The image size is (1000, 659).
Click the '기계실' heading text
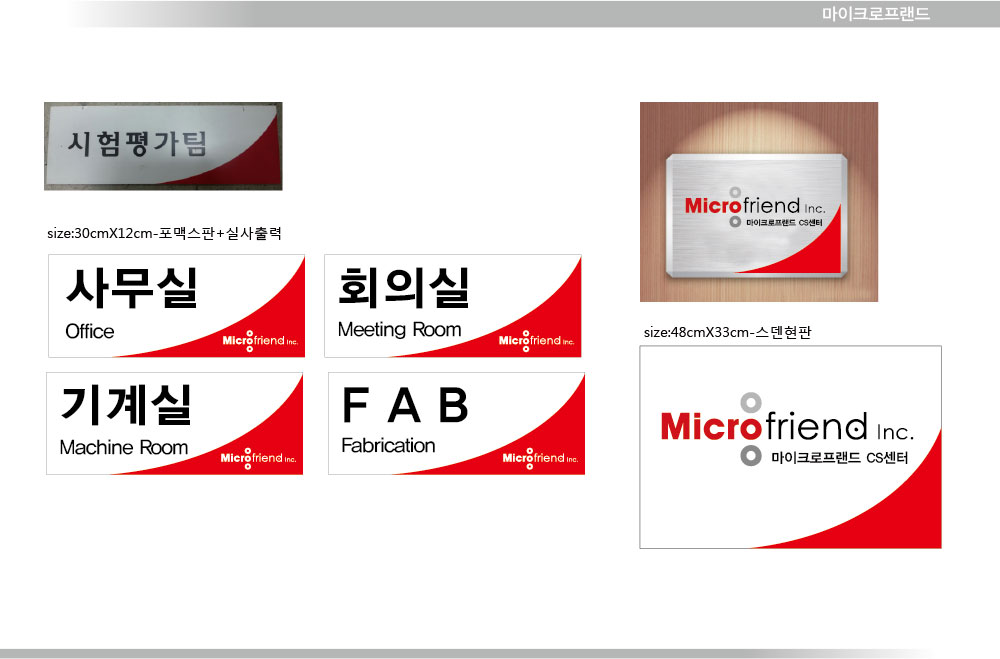[126, 404]
